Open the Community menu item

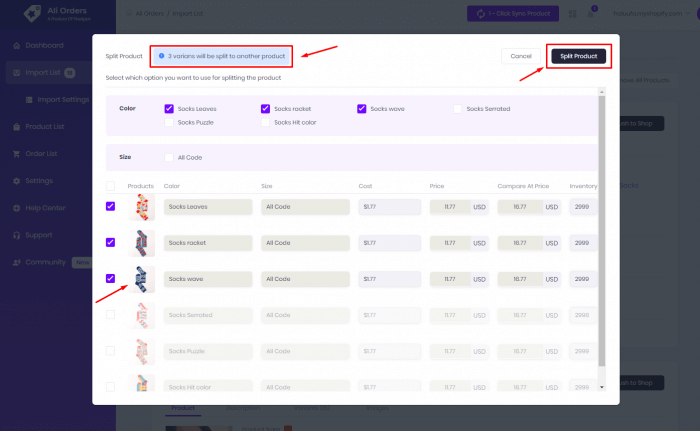(x=45, y=262)
